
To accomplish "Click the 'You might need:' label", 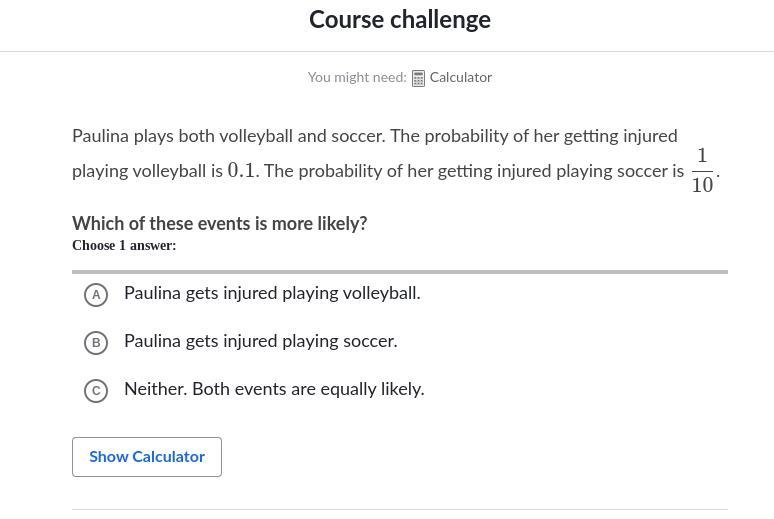I will (357, 78).
